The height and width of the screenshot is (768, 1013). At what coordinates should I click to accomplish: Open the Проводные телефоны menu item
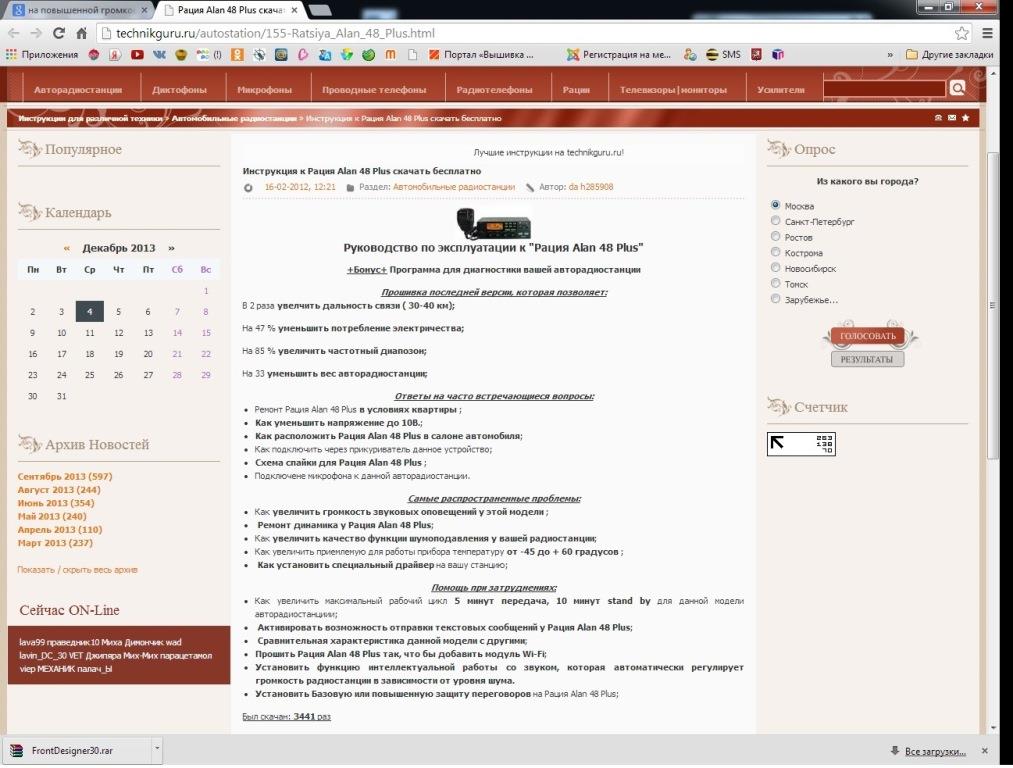[374, 90]
